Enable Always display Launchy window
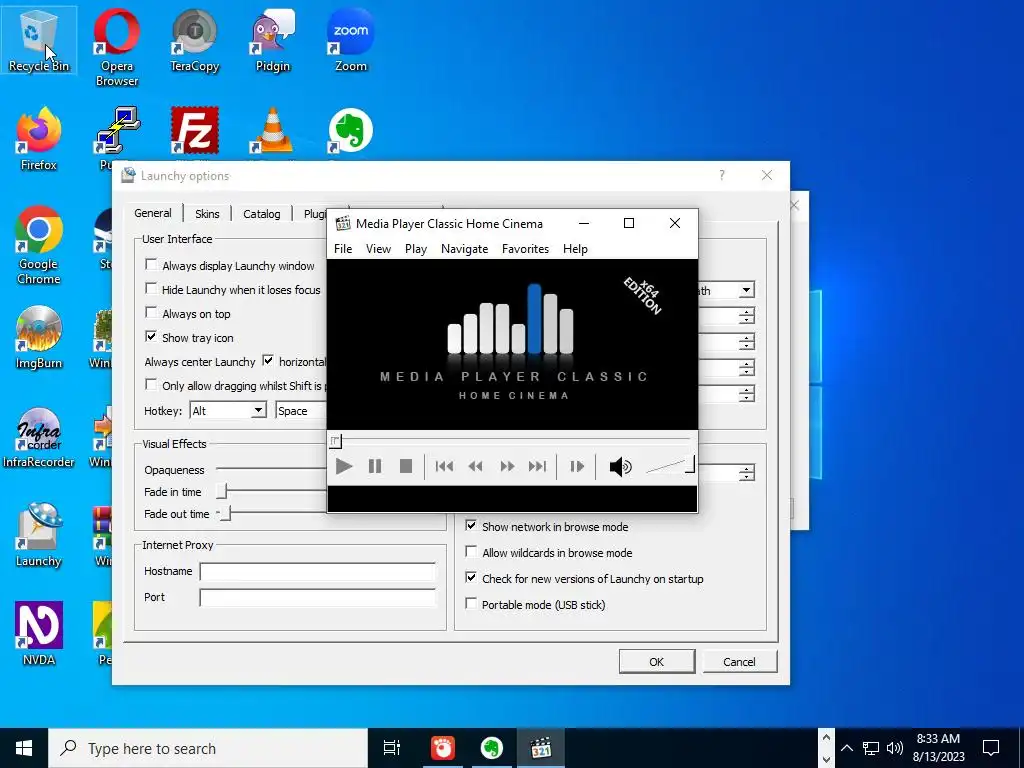 (x=151, y=264)
